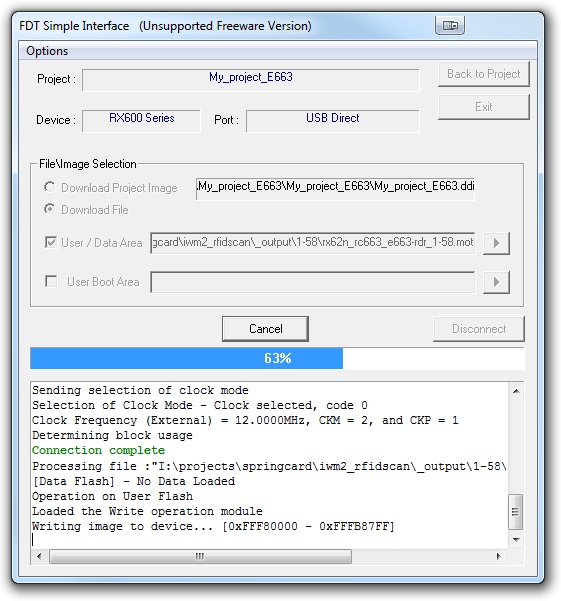Click the empty User Boot Area path field
The image size is (561, 601).
pyautogui.click(x=313, y=282)
